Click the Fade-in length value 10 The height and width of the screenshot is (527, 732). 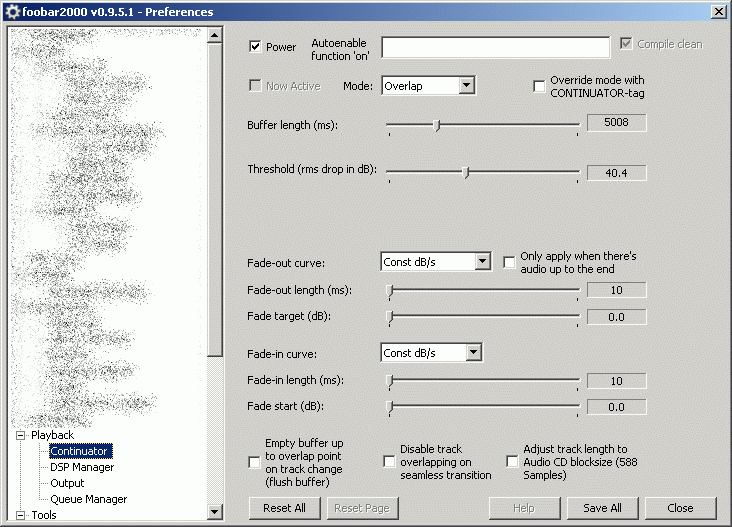[x=617, y=381]
